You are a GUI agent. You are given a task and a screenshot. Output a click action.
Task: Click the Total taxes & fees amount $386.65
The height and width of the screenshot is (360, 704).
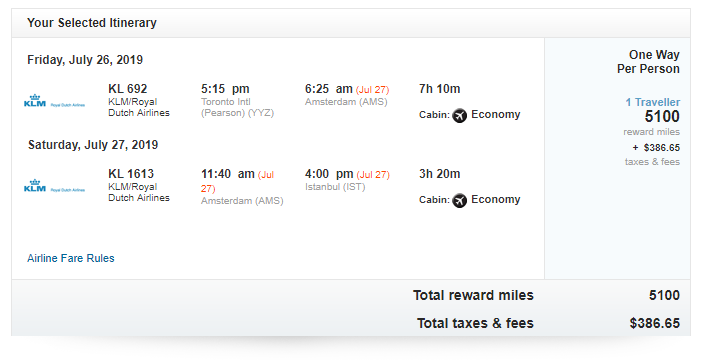[655, 323]
